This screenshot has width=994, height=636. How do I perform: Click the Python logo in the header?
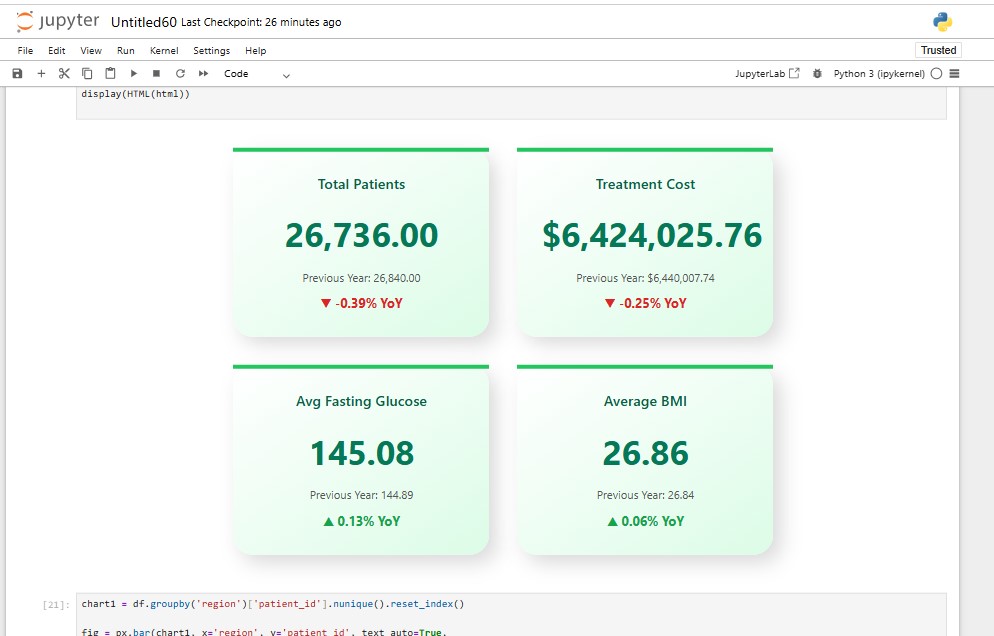coord(943,22)
